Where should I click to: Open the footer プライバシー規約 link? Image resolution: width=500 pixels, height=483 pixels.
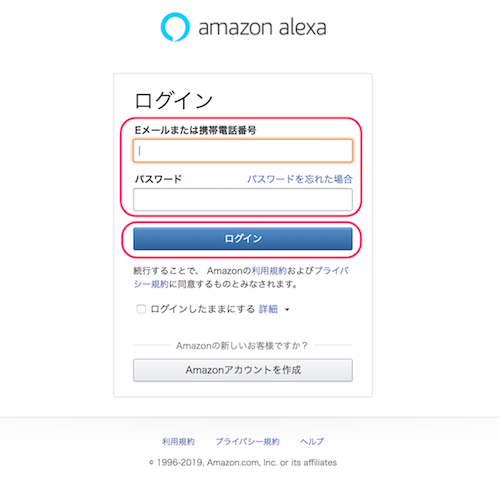247,442
